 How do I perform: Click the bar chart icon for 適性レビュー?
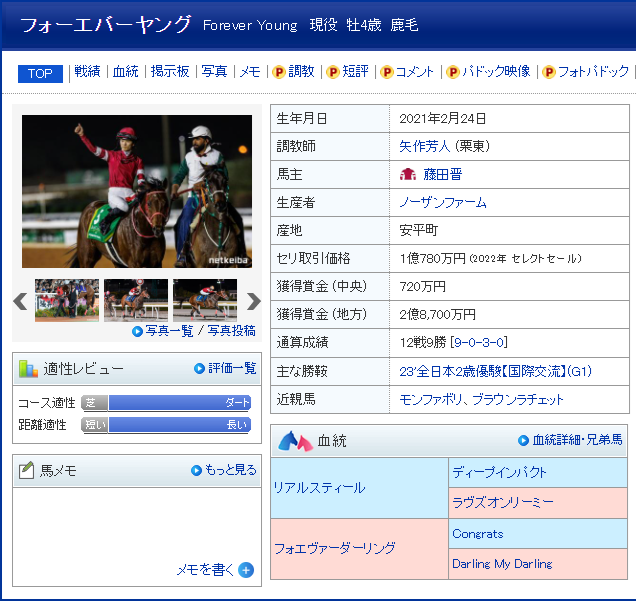(x=28, y=369)
